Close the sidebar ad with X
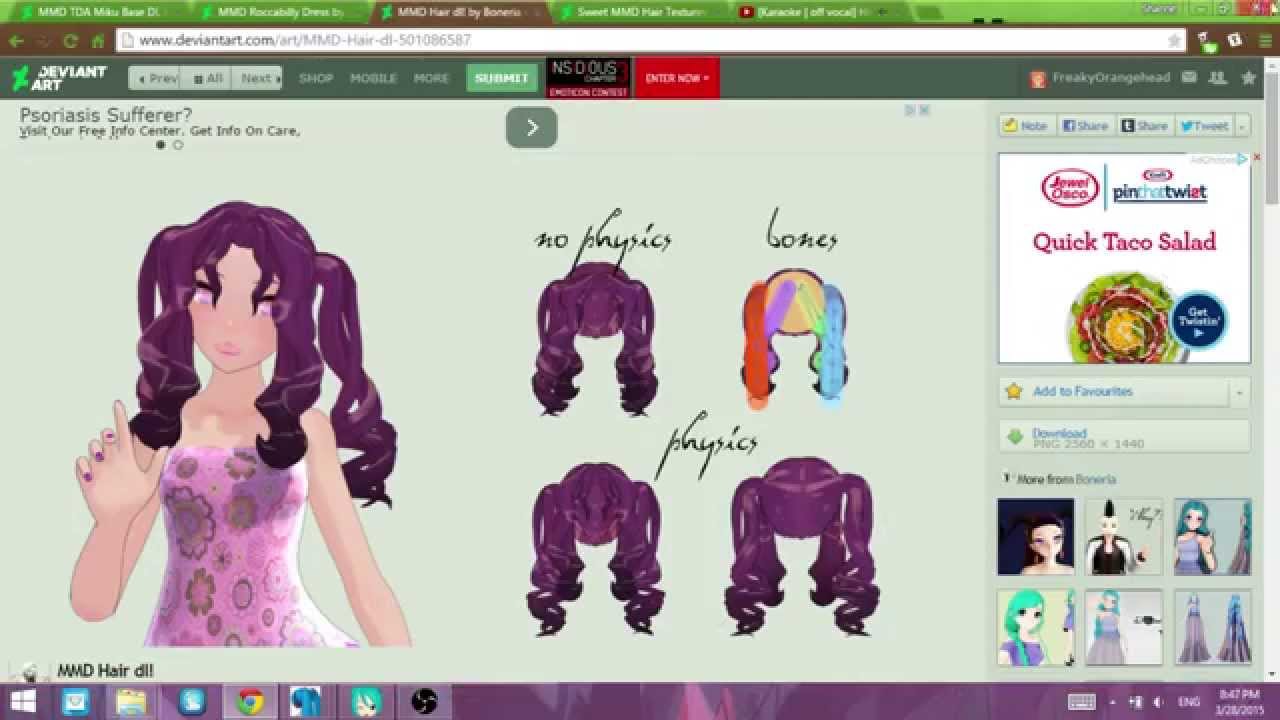 pyautogui.click(x=1257, y=158)
